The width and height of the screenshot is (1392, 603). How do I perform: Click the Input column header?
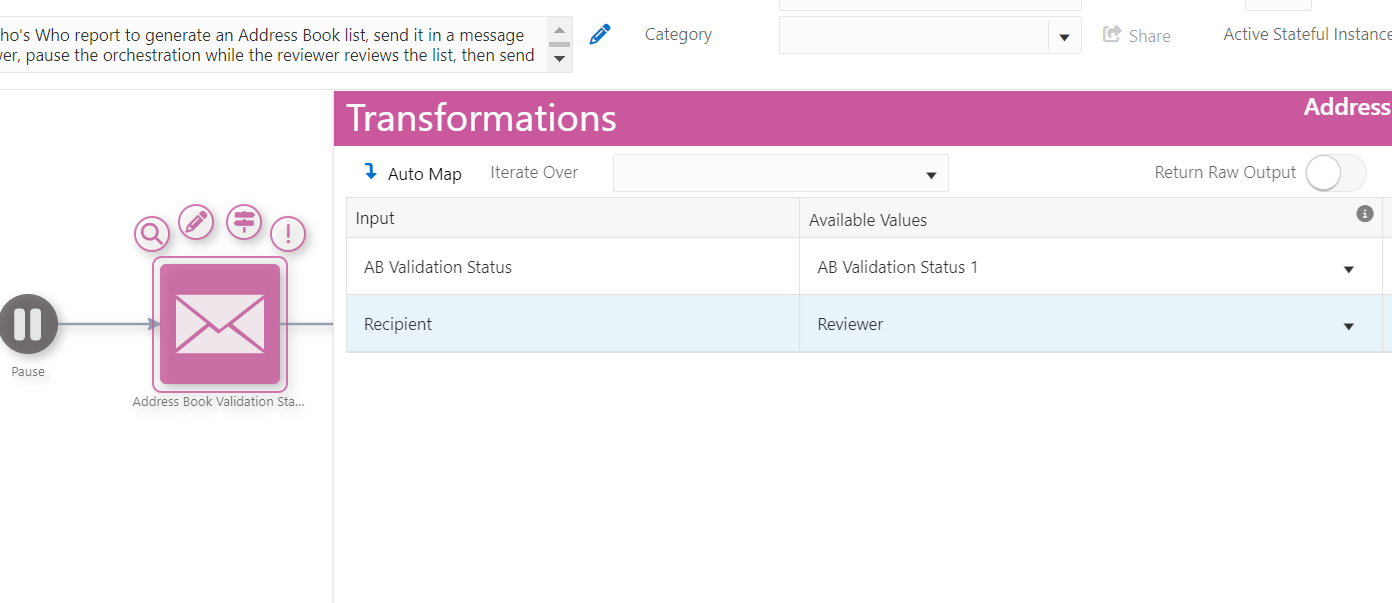573,218
